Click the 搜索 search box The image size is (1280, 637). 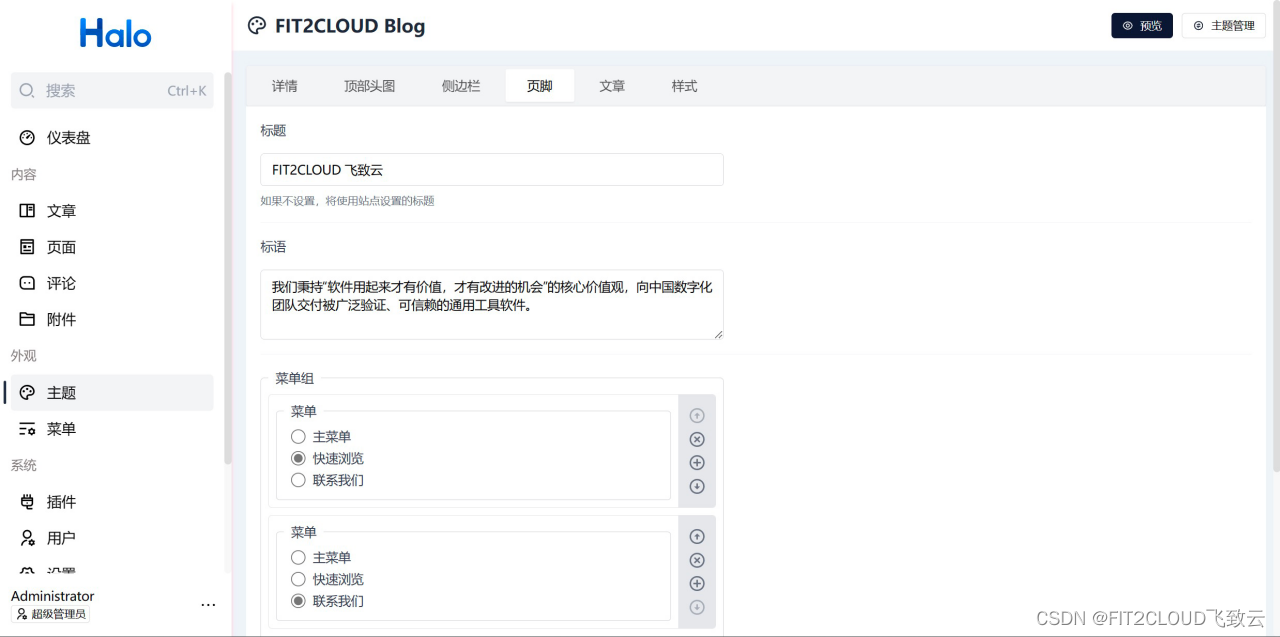[x=112, y=90]
